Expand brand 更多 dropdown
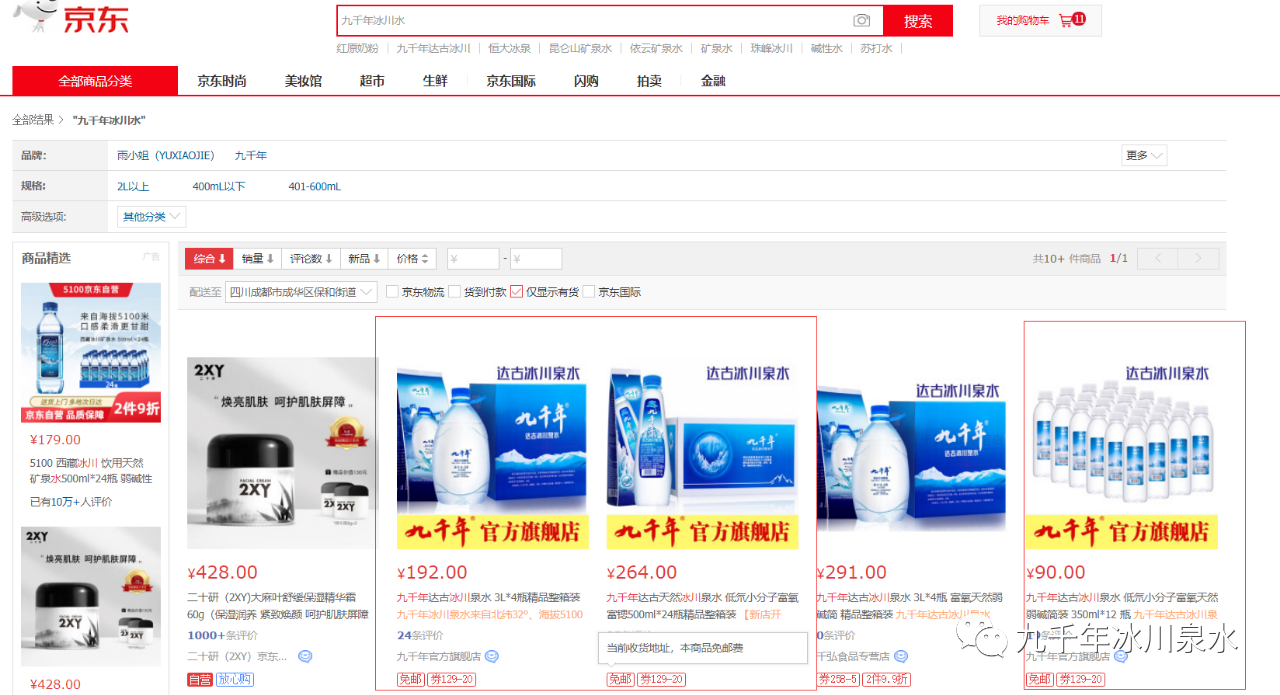Screen dimensions: 1280x695 coord(1144,155)
